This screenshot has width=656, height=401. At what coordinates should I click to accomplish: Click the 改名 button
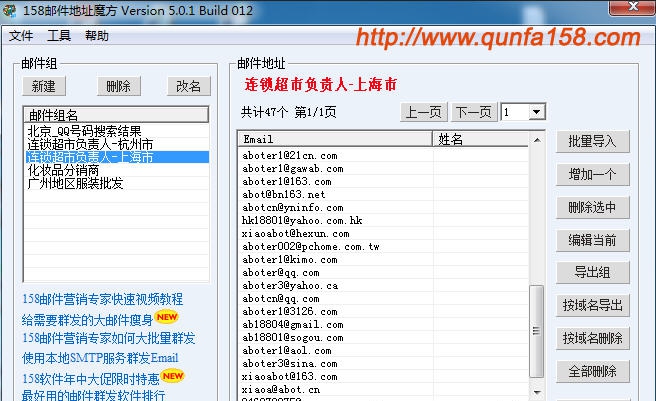(x=189, y=86)
